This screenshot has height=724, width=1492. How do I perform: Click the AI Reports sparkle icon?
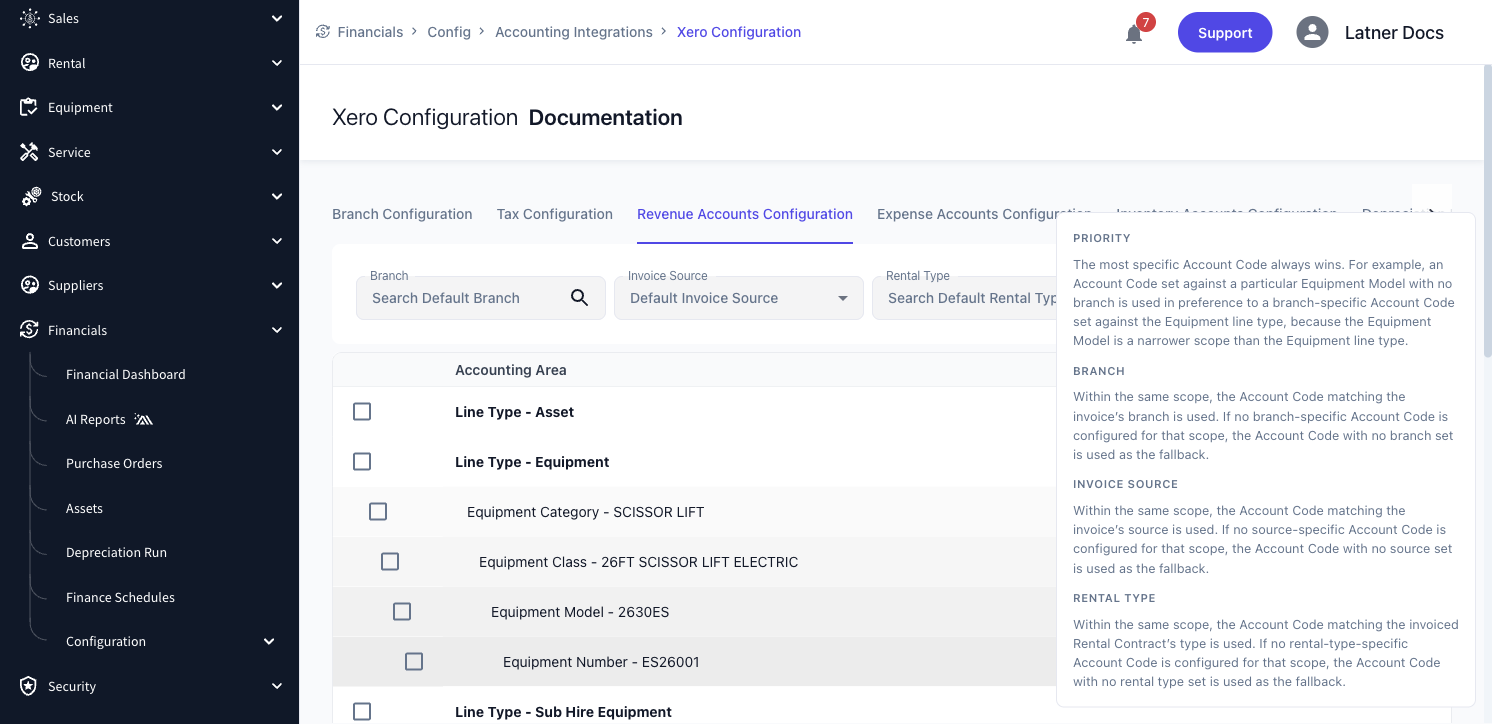(144, 420)
